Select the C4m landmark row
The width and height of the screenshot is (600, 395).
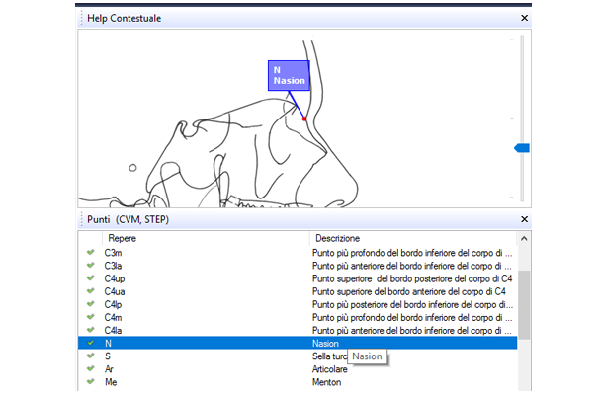click(297, 318)
